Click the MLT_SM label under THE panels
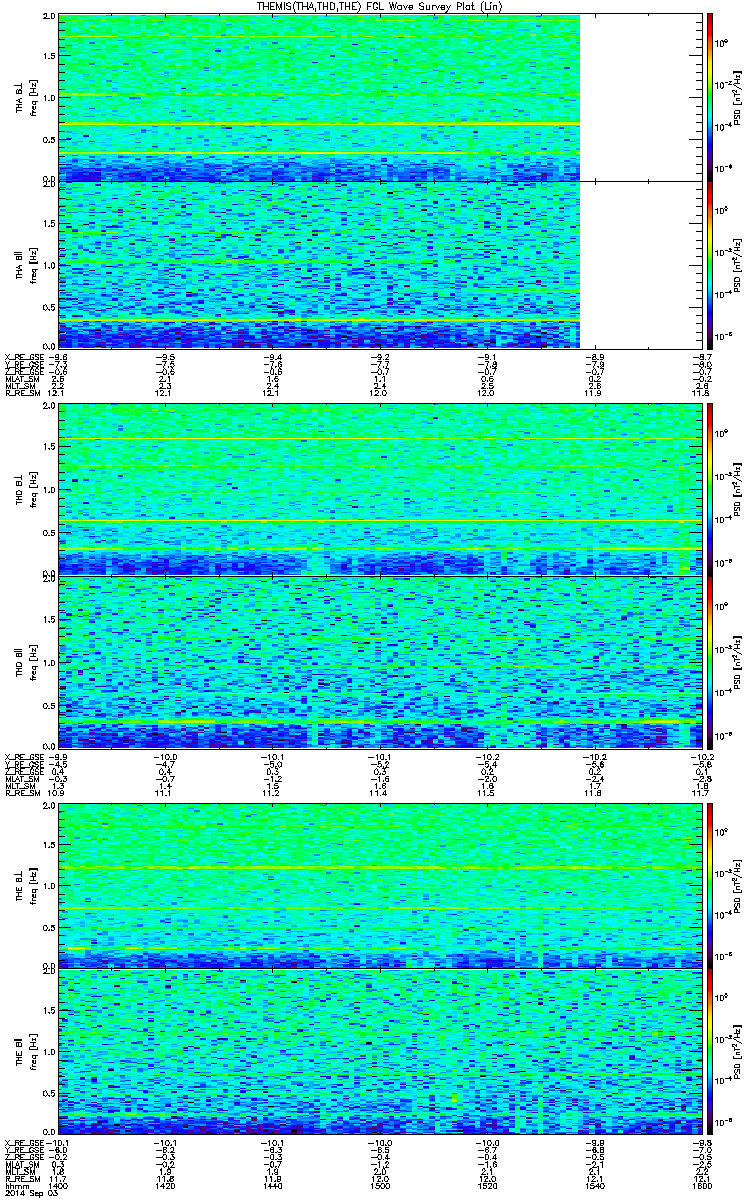The image size is (750, 1200). [18, 1169]
